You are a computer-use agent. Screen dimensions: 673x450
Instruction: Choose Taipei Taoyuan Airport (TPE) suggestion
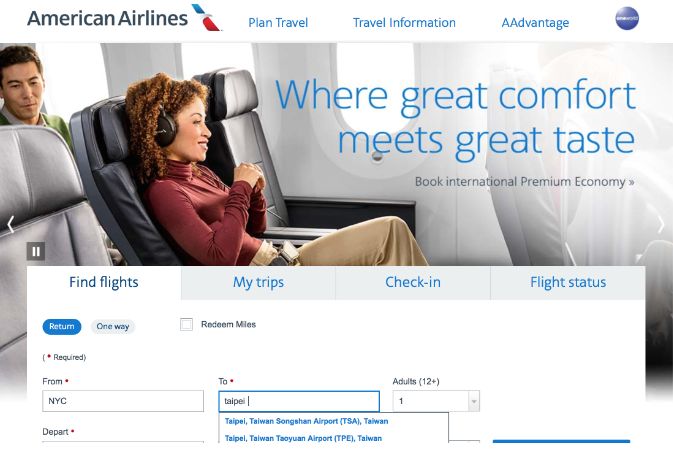tap(303, 438)
